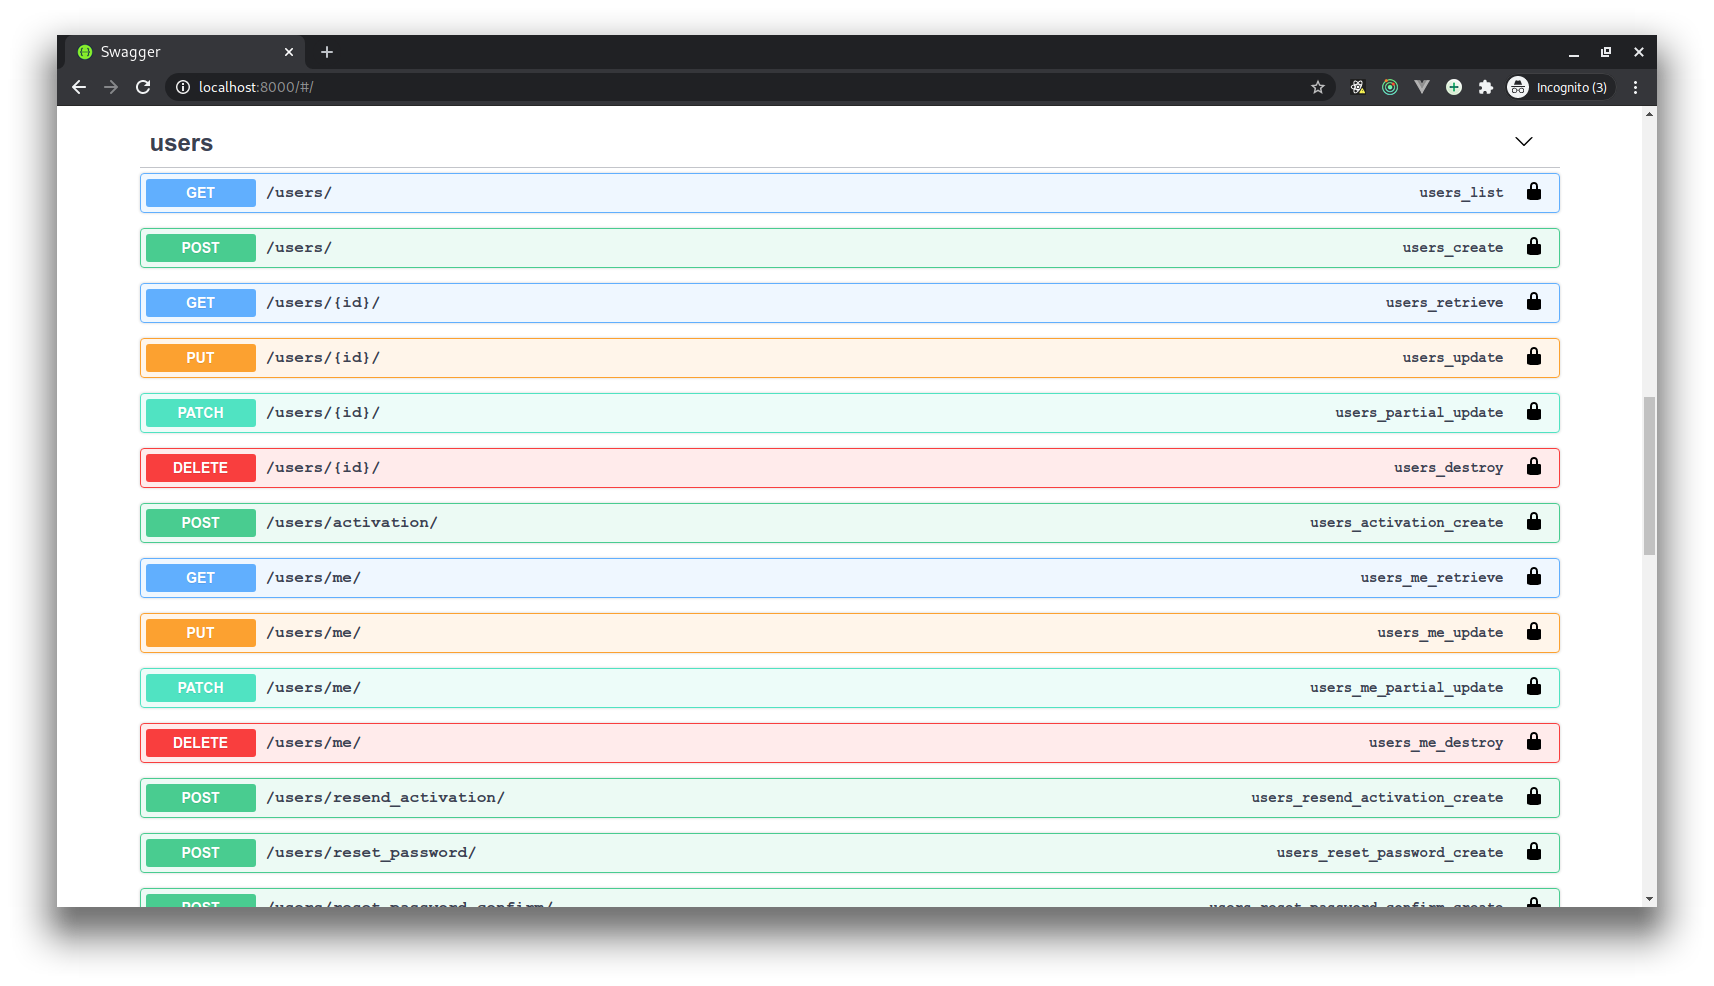Click the lock beside users_resend_activation_create

[x=1533, y=796]
